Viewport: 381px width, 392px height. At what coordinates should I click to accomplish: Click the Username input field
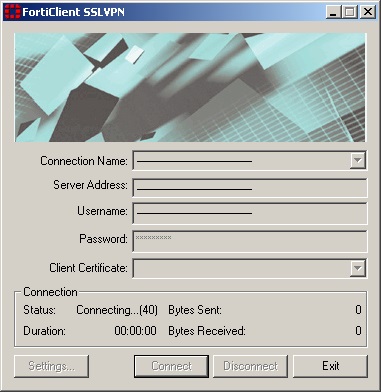pos(250,213)
